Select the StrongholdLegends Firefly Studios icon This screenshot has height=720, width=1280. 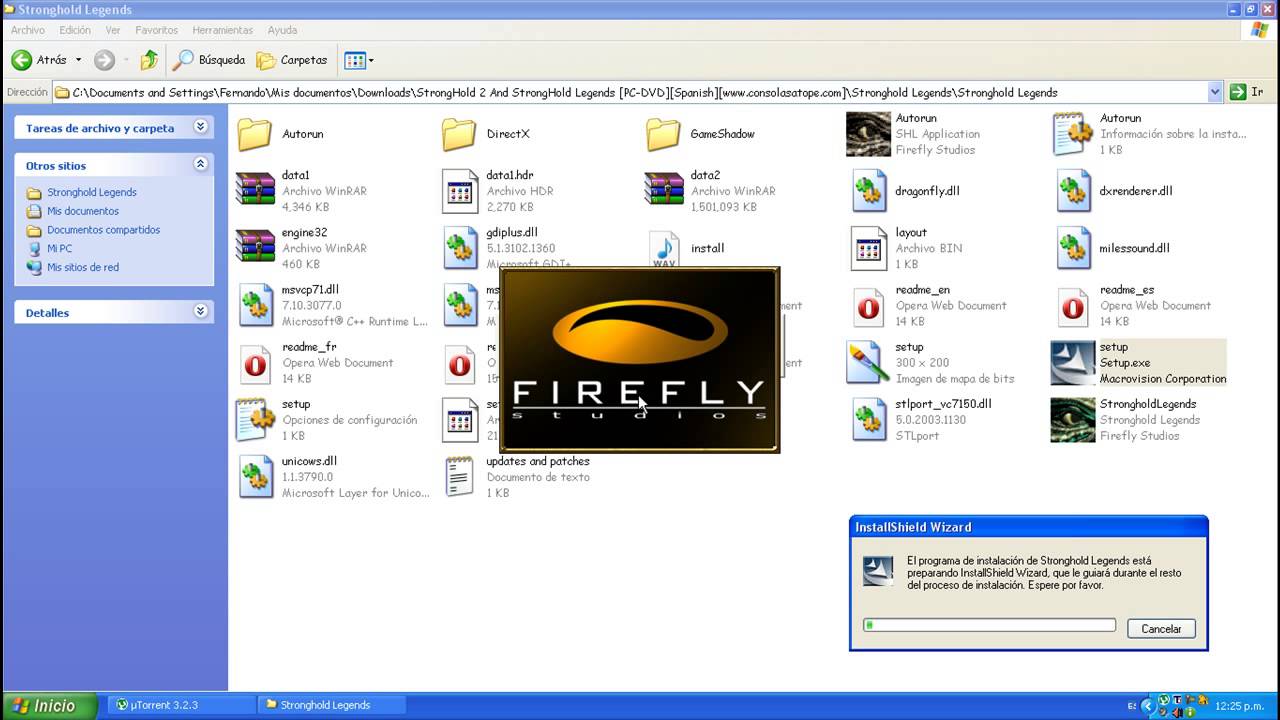click(1072, 420)
